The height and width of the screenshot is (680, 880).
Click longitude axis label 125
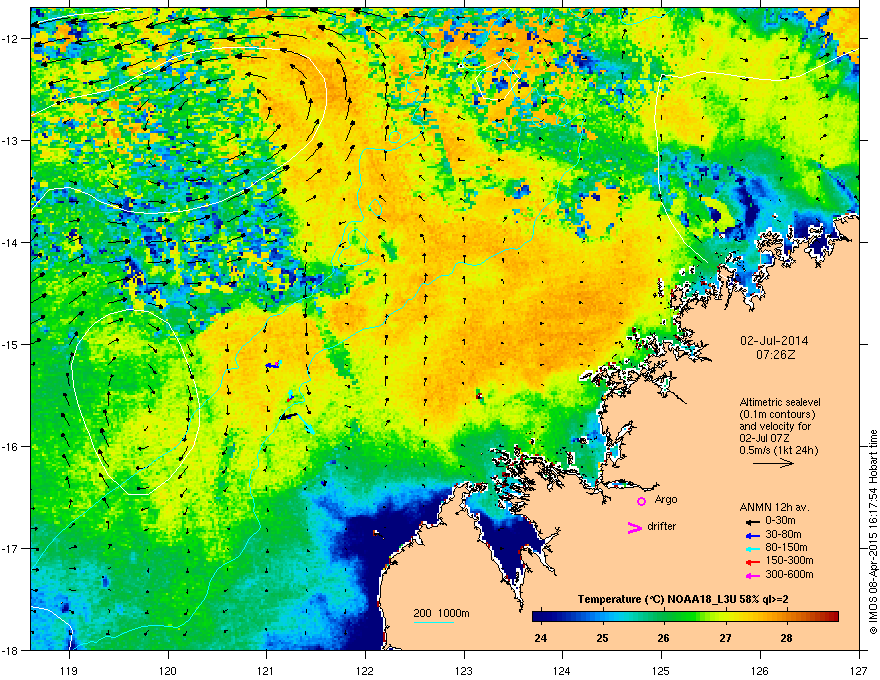point(661,670)
